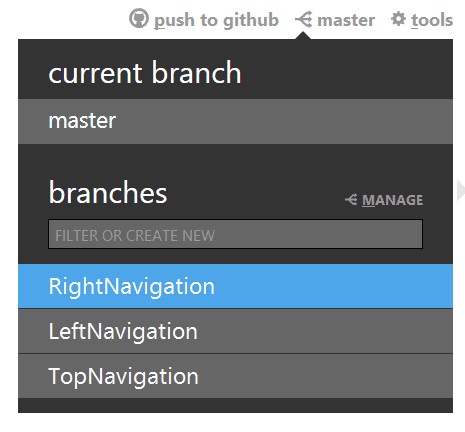Switch to the LeftNavigation branch
The image size is (465, 432).
pos(235,331)
